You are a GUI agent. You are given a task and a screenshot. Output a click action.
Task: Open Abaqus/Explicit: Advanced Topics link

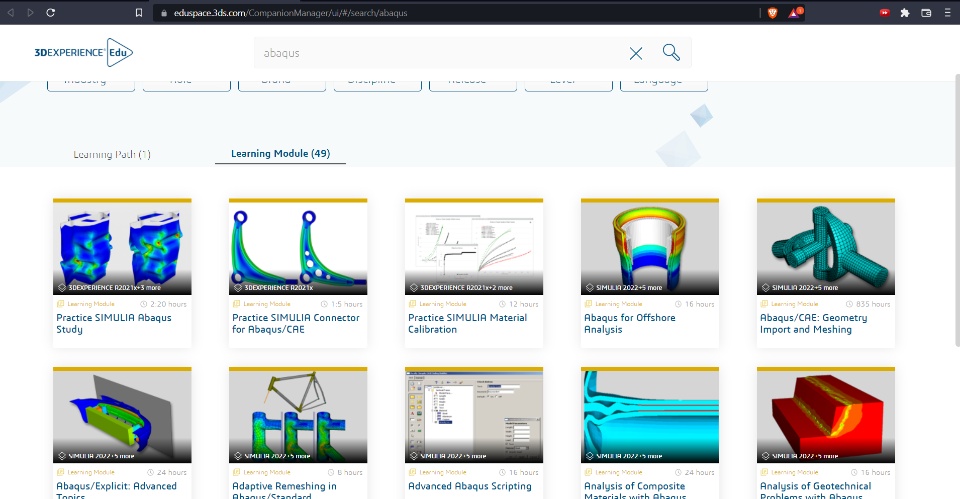(x=116, y=491)
